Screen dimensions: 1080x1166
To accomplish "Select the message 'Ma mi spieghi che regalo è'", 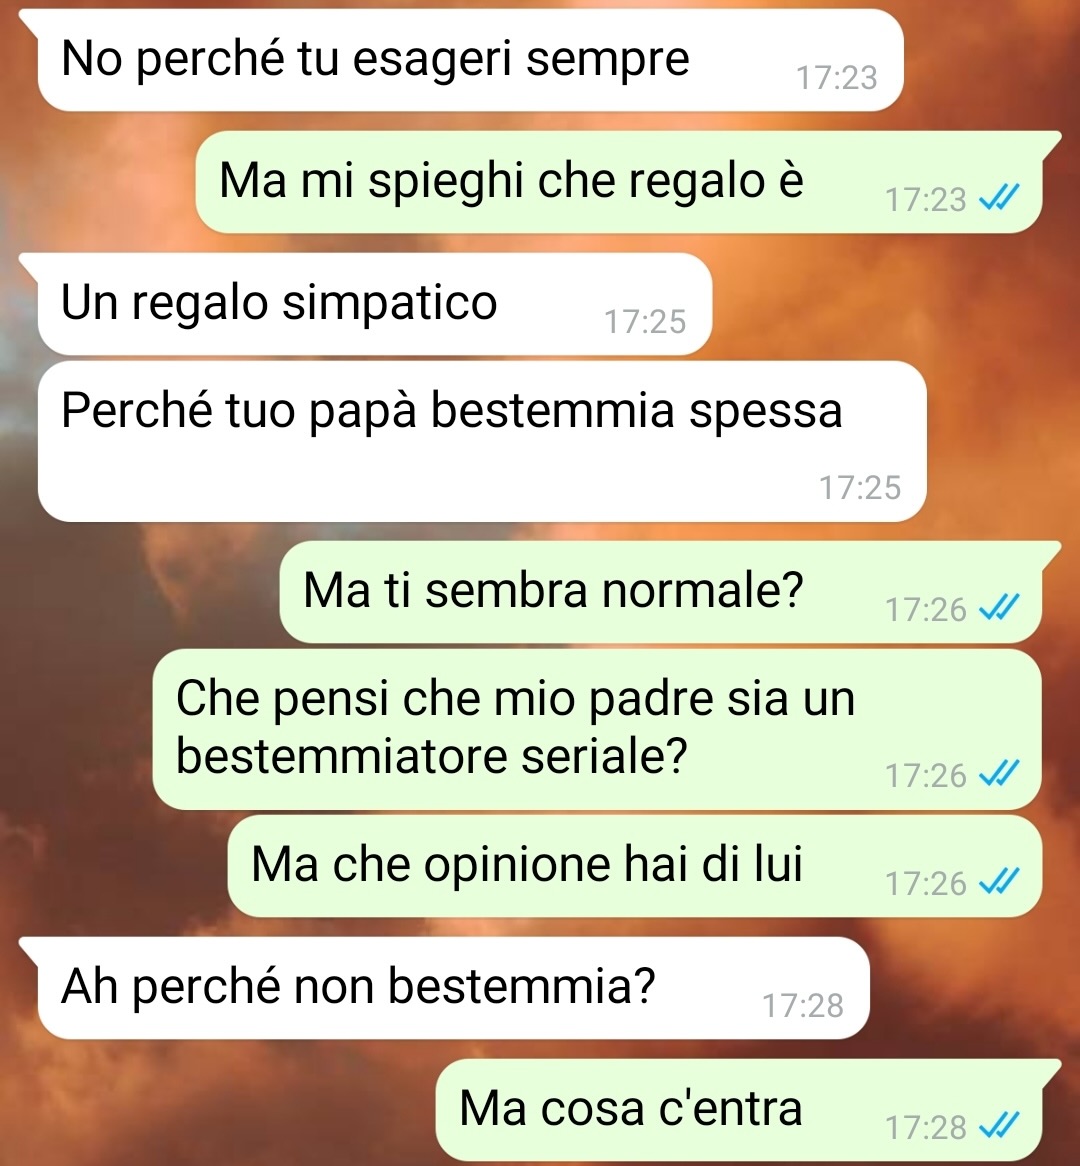I will coord(618,182).
